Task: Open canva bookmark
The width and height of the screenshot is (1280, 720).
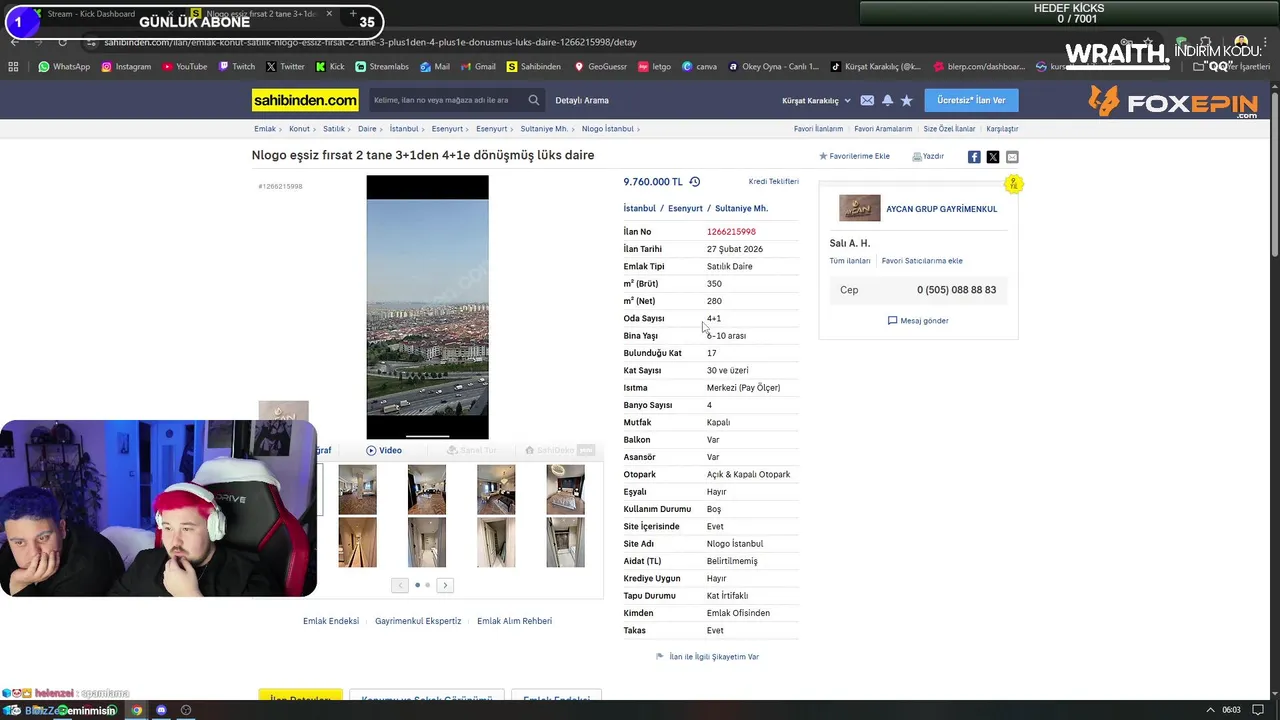Action: pyautogui.click(x=699, y=67)
